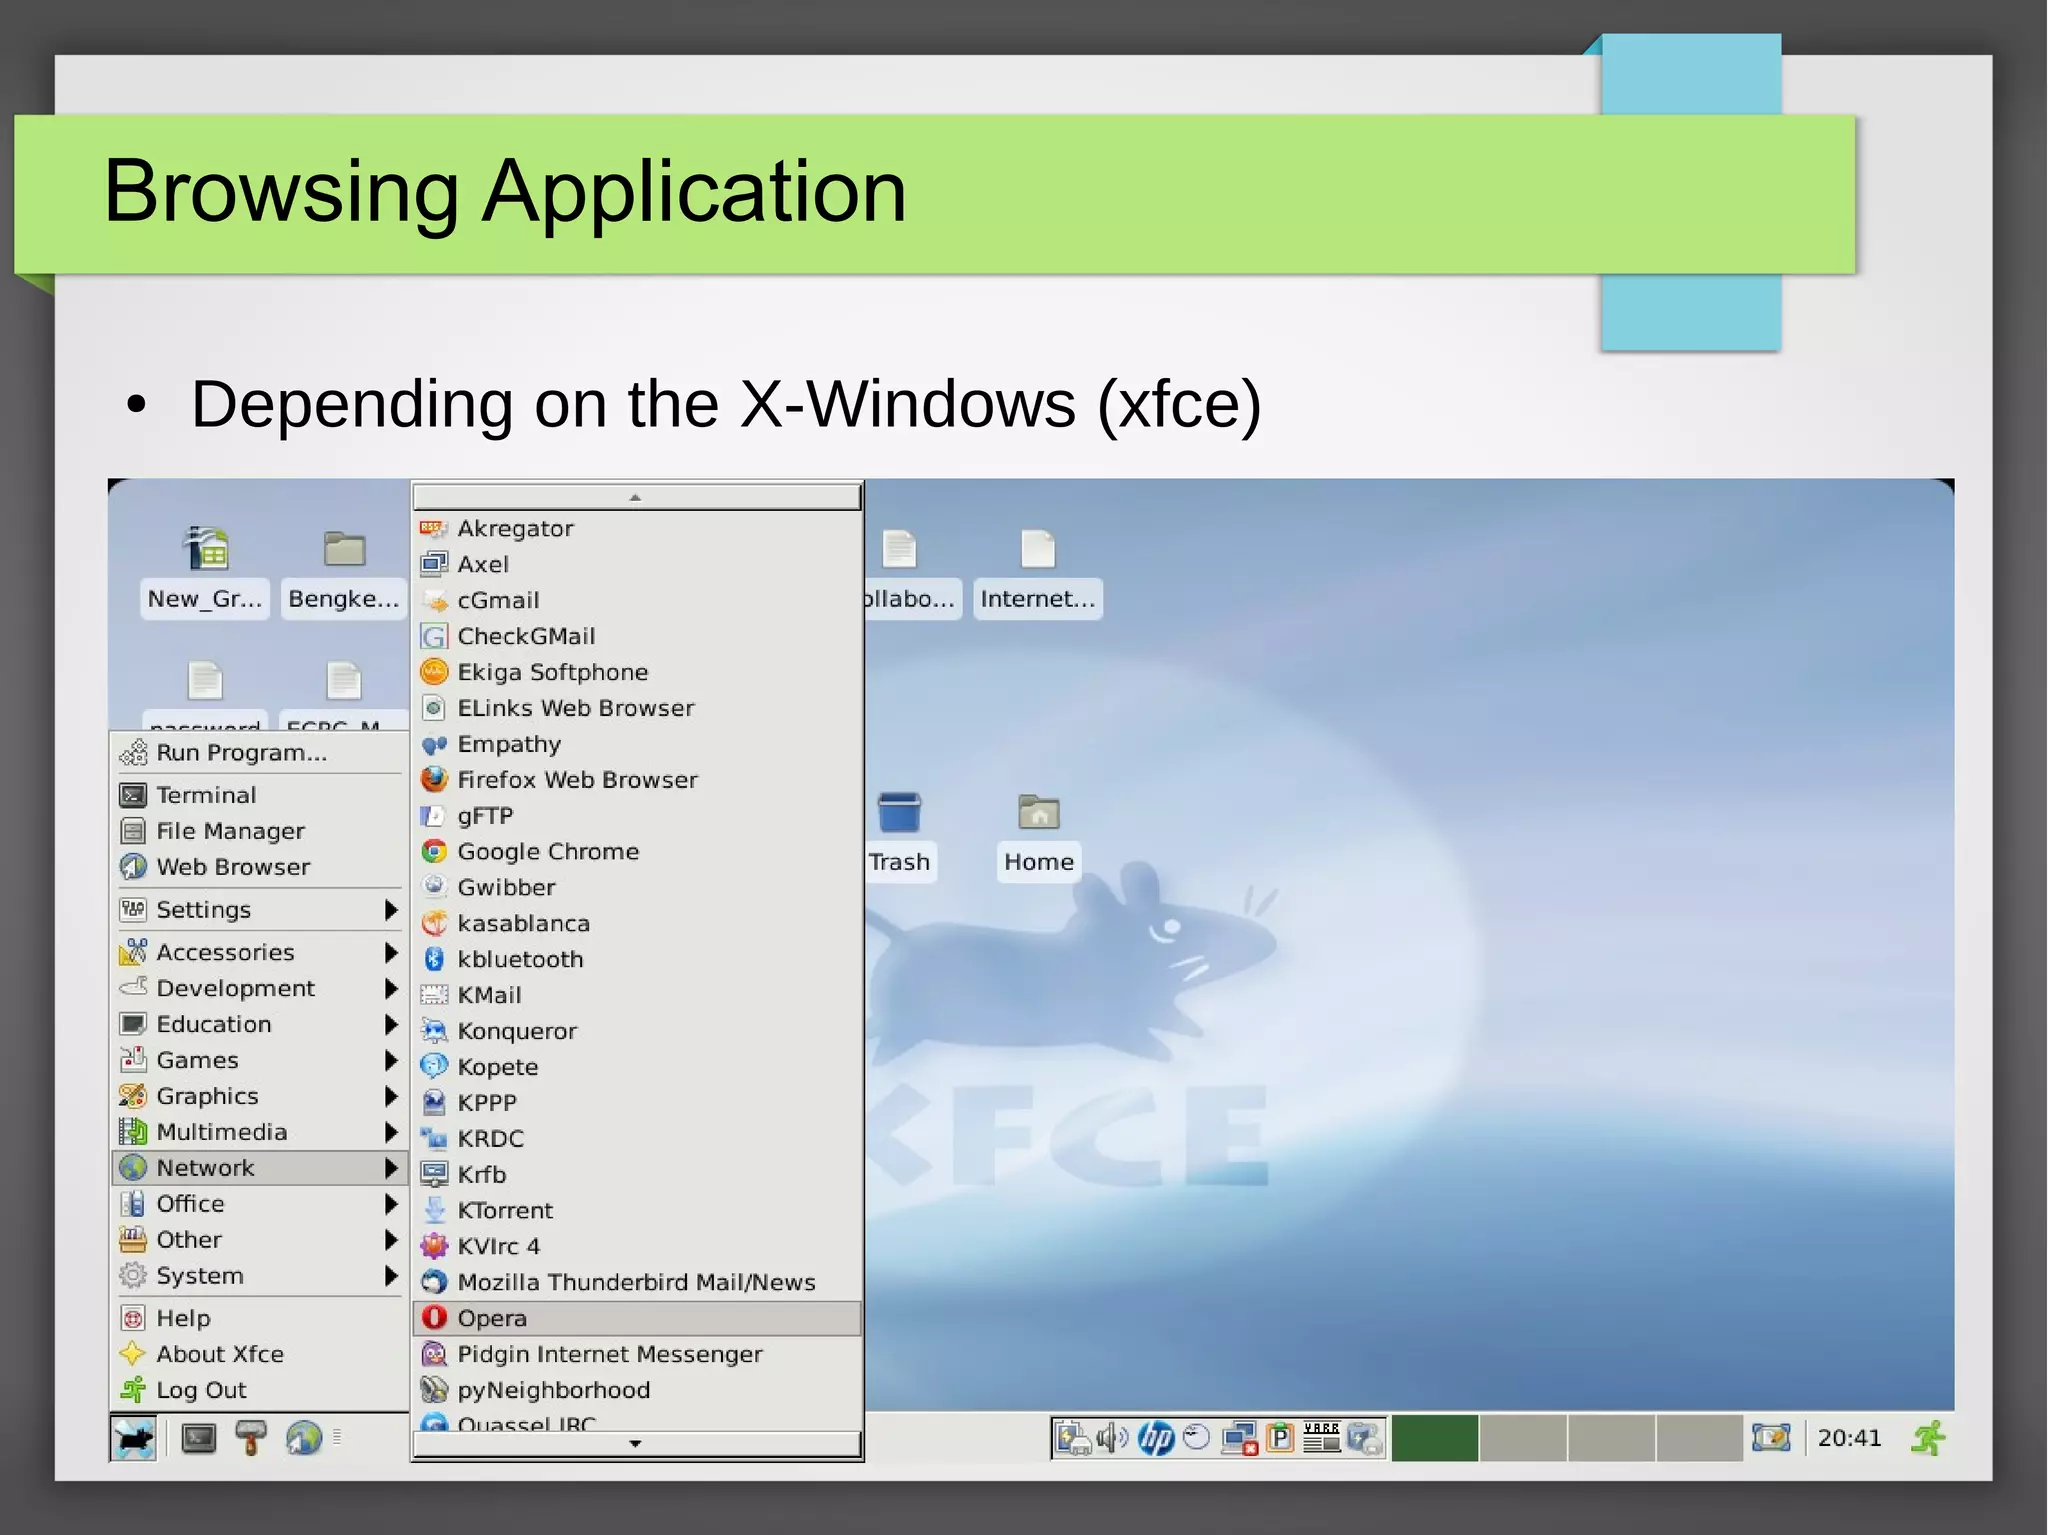Open ELinks Web Browser
The width and height of the screenshot is (2048, 1535).
[x=637, y=708]
